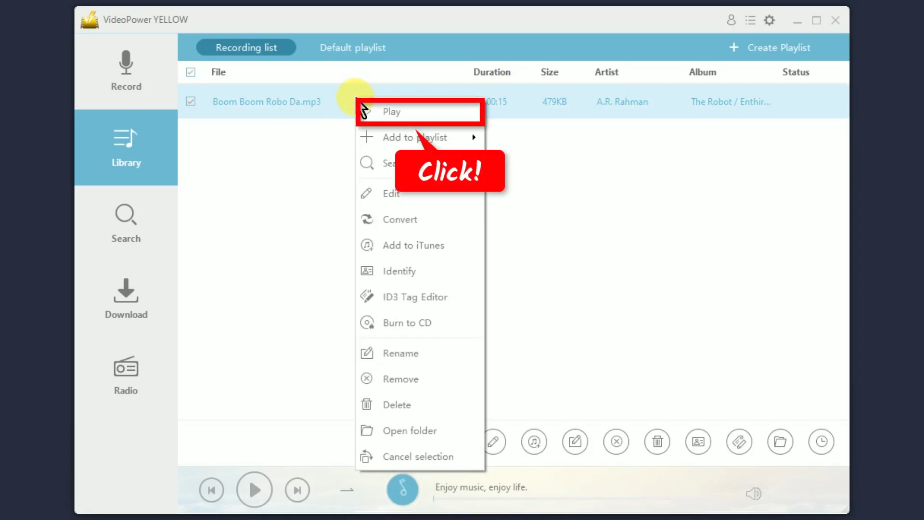Skip to previous track in player
This screenshot has height=520, width=924.
[212, 490]
